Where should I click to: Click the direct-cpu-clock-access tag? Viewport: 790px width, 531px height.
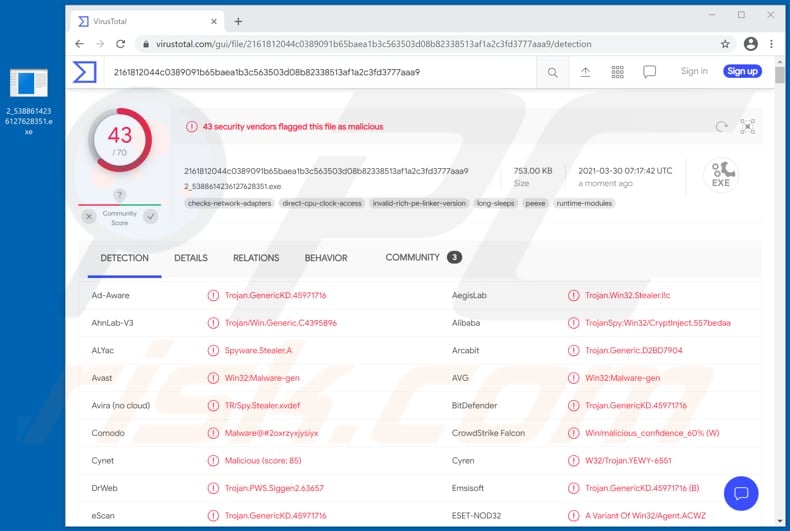322,204
